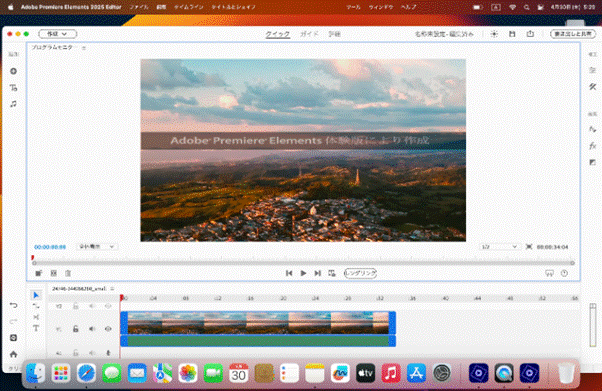Click the render icon next to step forward

coord(332,273)
